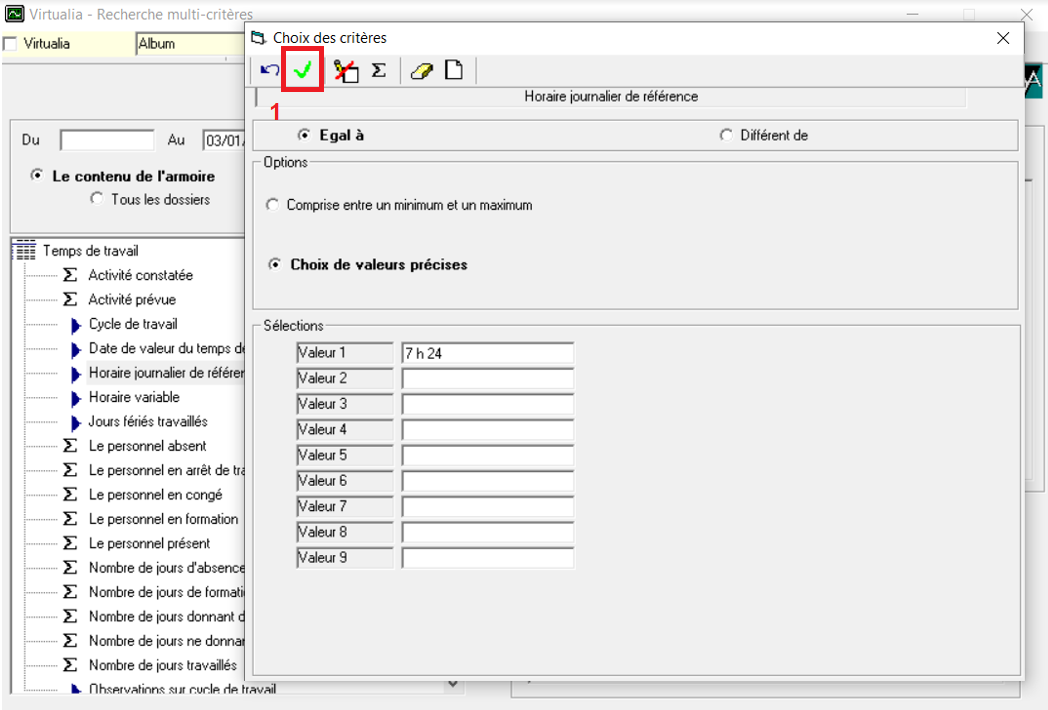Click the 'Du' start date field

[x=107, y=140]
